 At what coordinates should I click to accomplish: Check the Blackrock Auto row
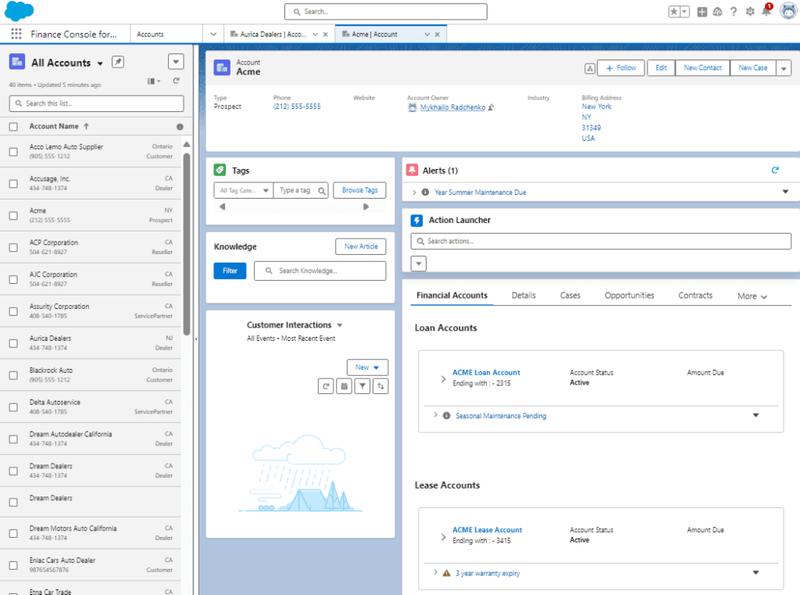[x=13, y=376]
